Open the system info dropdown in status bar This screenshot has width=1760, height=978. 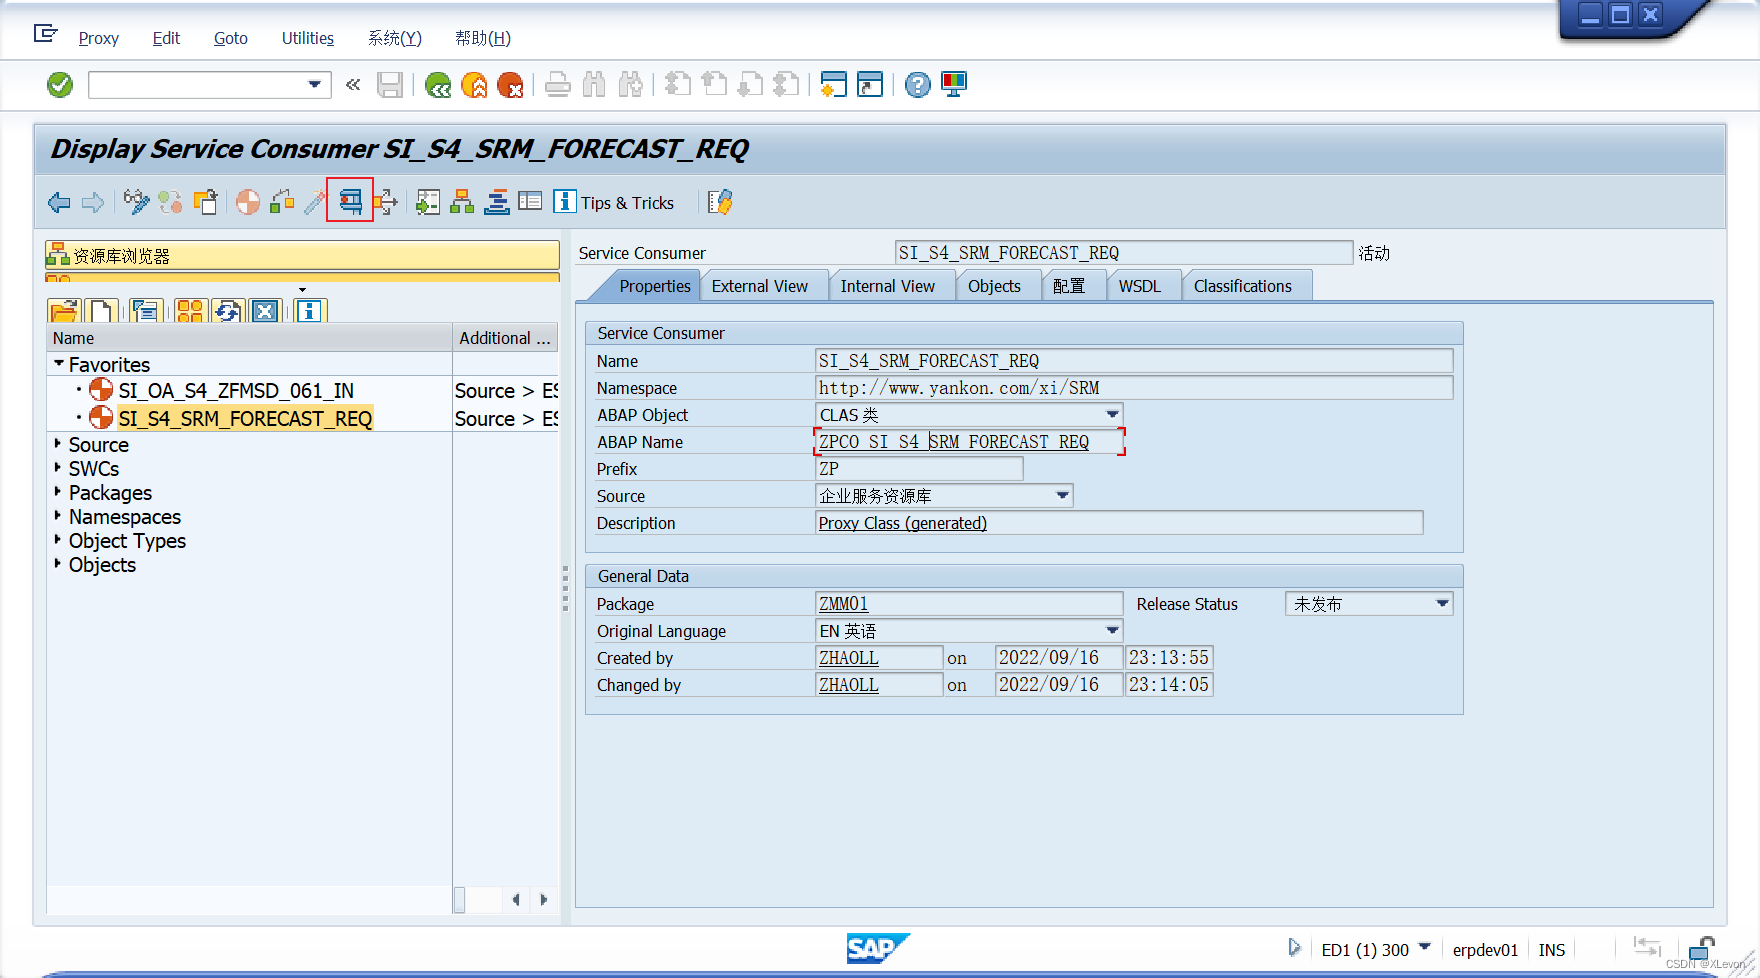pyautogui.click(x=1425, y=947)
